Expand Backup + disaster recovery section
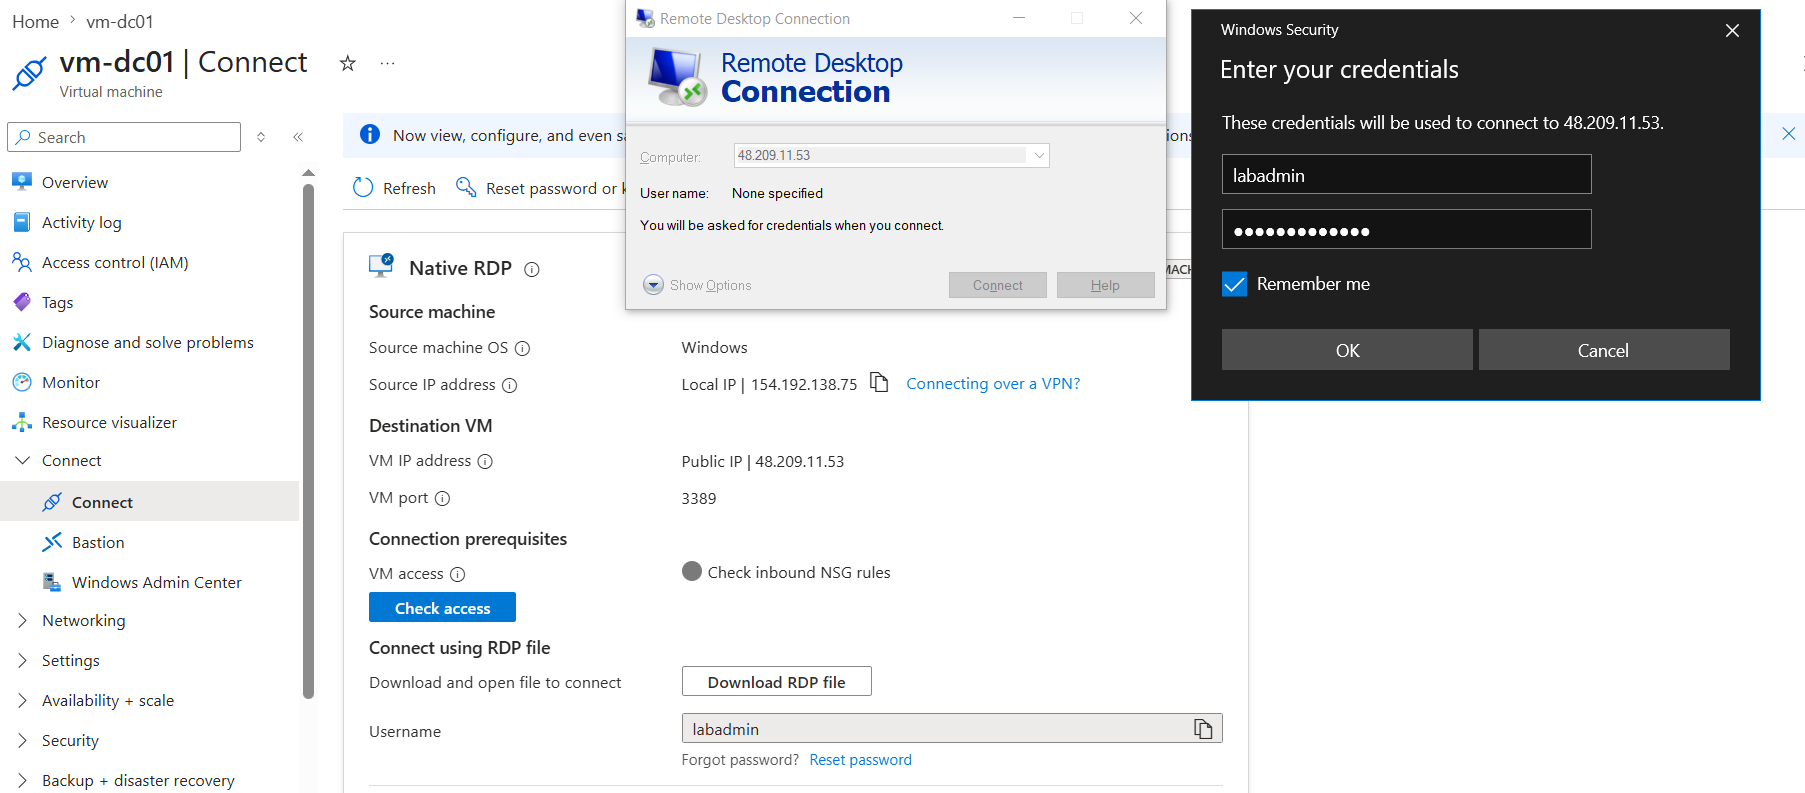Viewport: 1805px width, 793px height. [23, 780]
